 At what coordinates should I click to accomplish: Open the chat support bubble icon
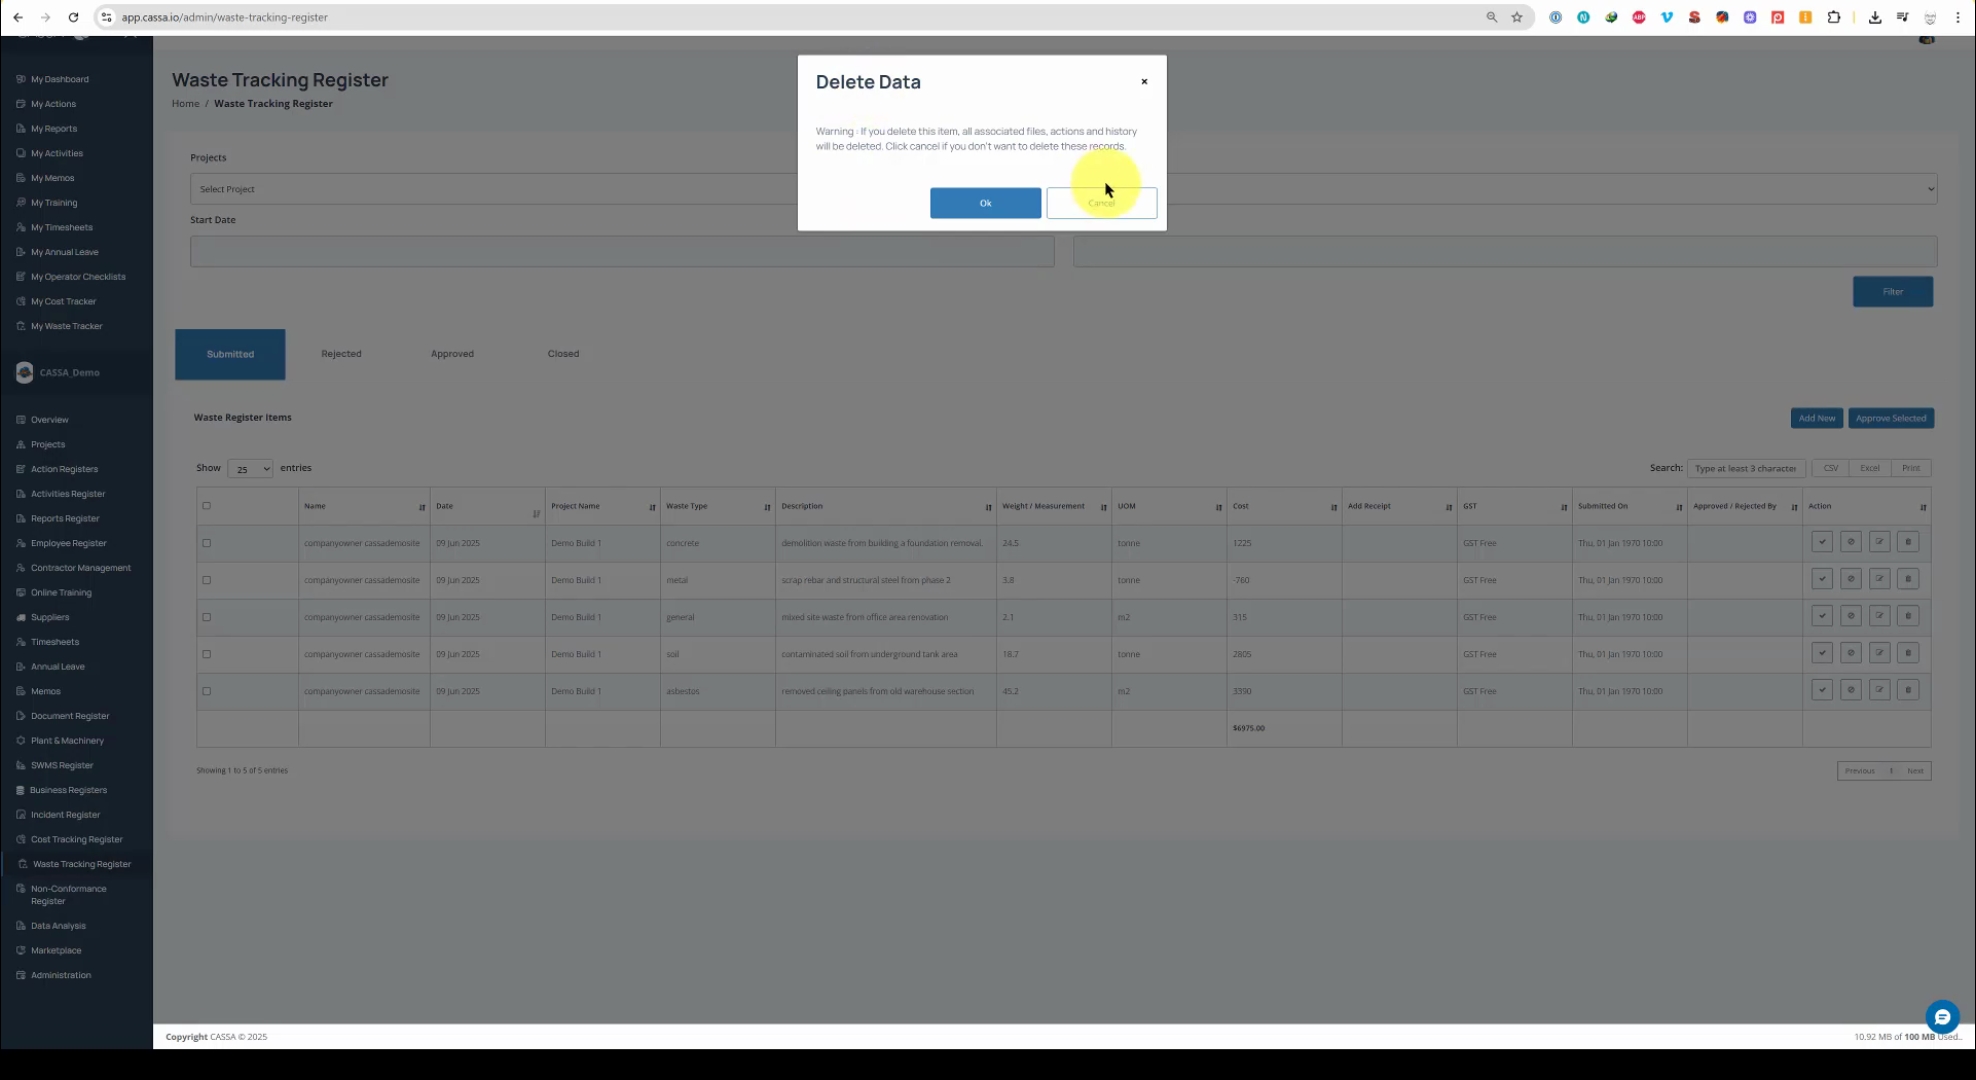(x=1942, y=1017)
